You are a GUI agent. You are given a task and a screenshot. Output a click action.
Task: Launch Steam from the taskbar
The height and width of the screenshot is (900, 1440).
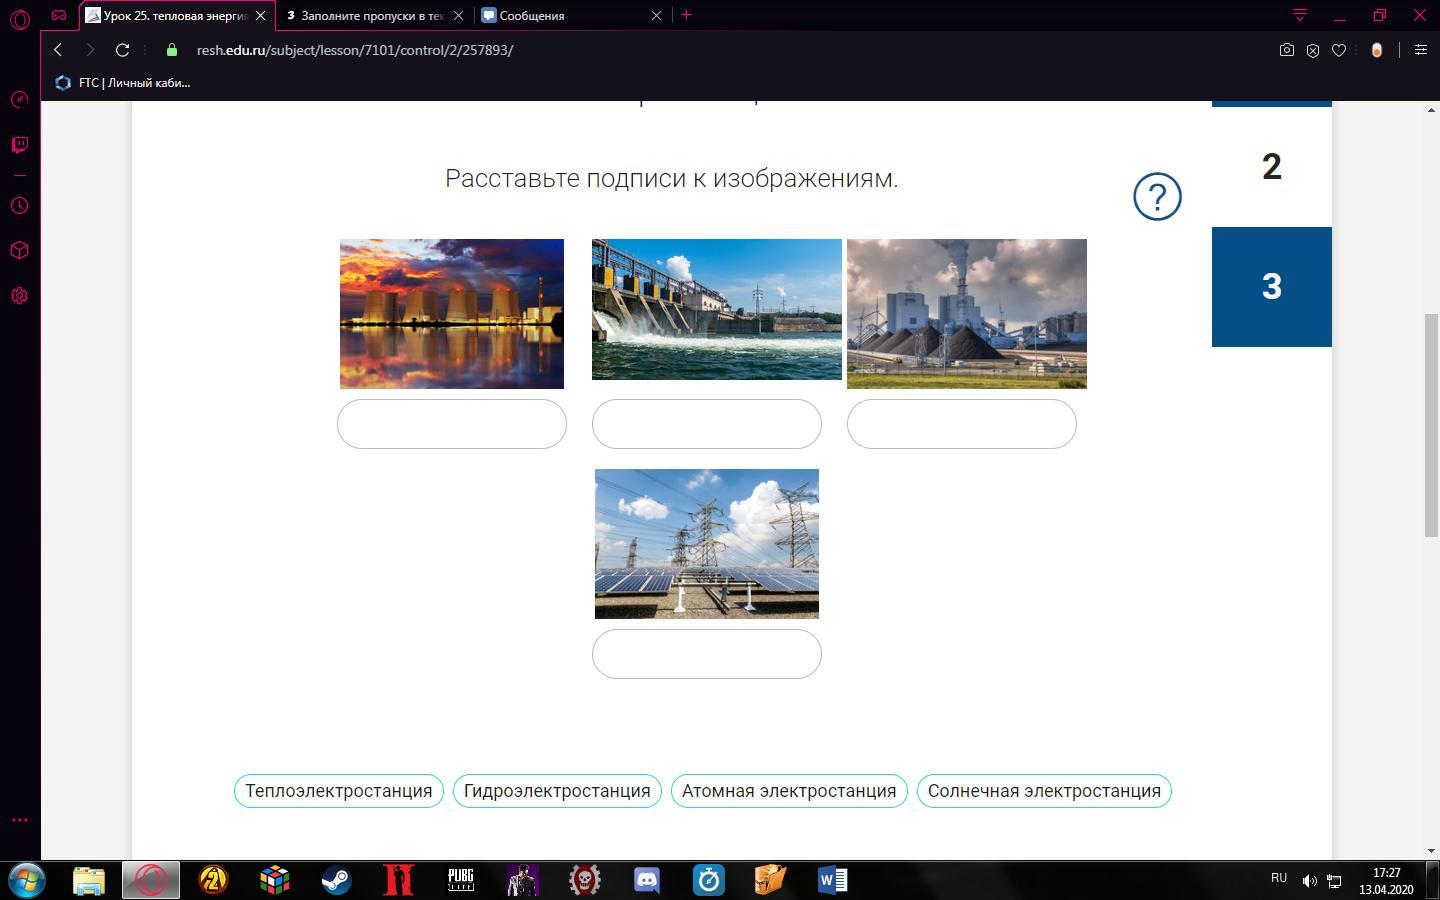pos(336,880)
